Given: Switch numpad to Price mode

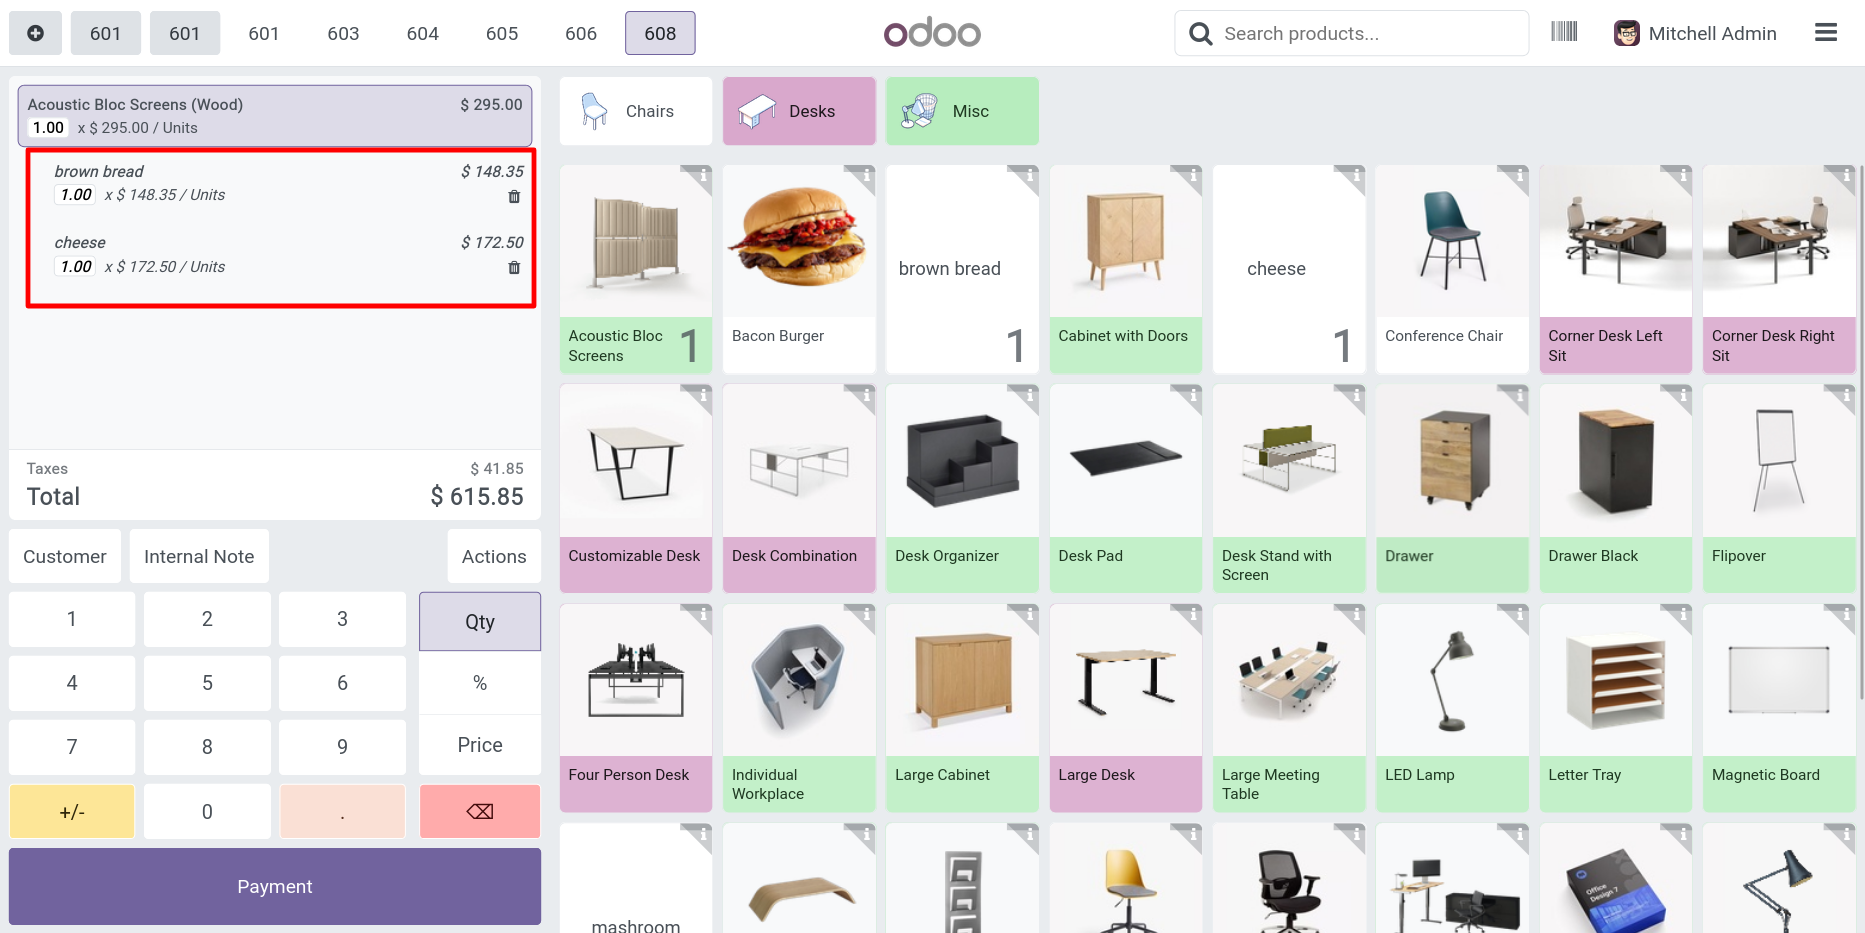Looking at the screenshot, I should point(480,745).
